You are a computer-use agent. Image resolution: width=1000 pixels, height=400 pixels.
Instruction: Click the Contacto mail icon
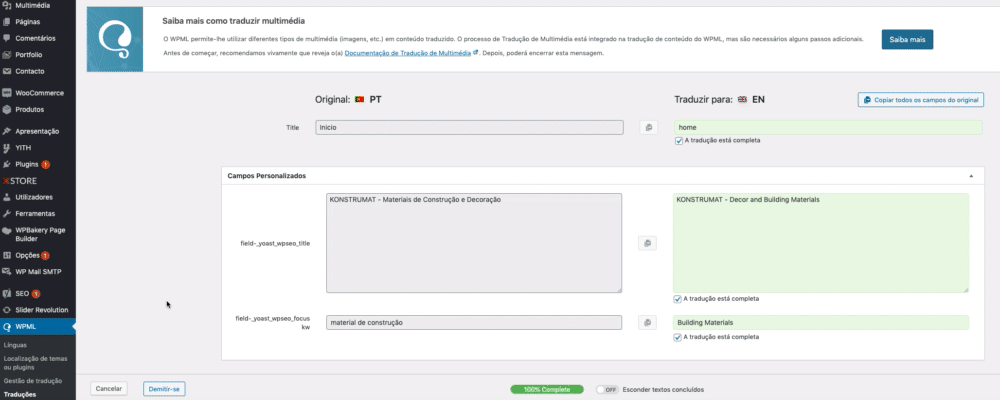pyautogui.click(x=7, y=71)
